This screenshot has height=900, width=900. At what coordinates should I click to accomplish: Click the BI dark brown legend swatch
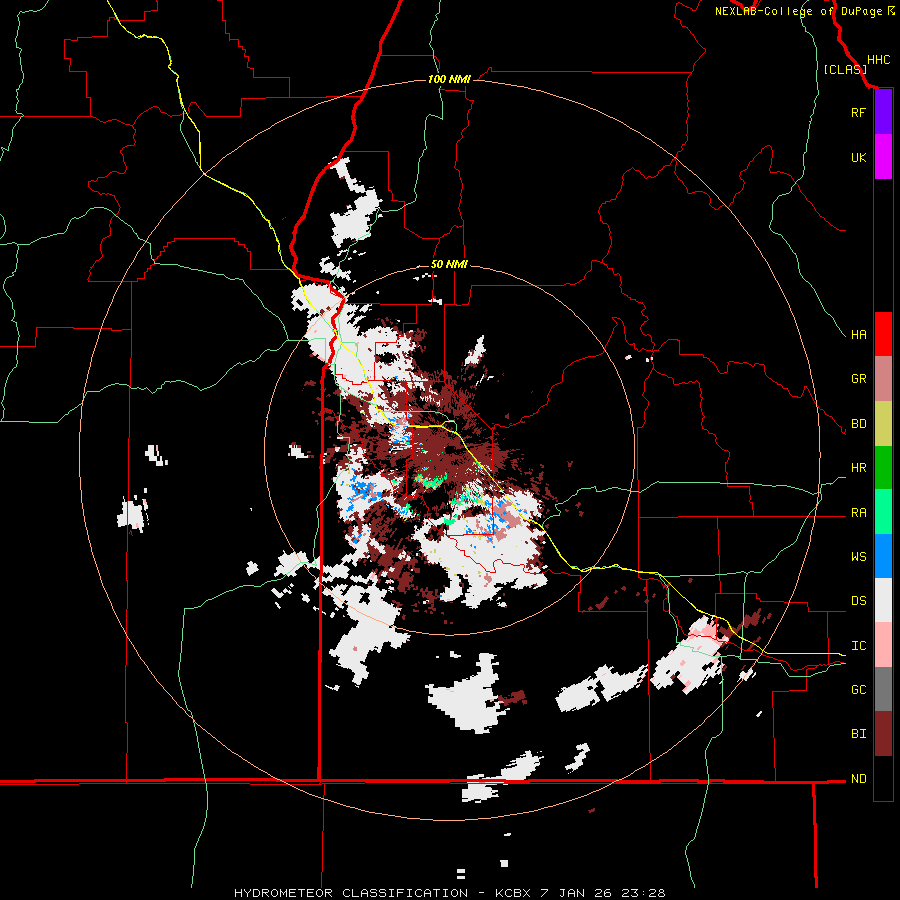(x=883, y=734)
